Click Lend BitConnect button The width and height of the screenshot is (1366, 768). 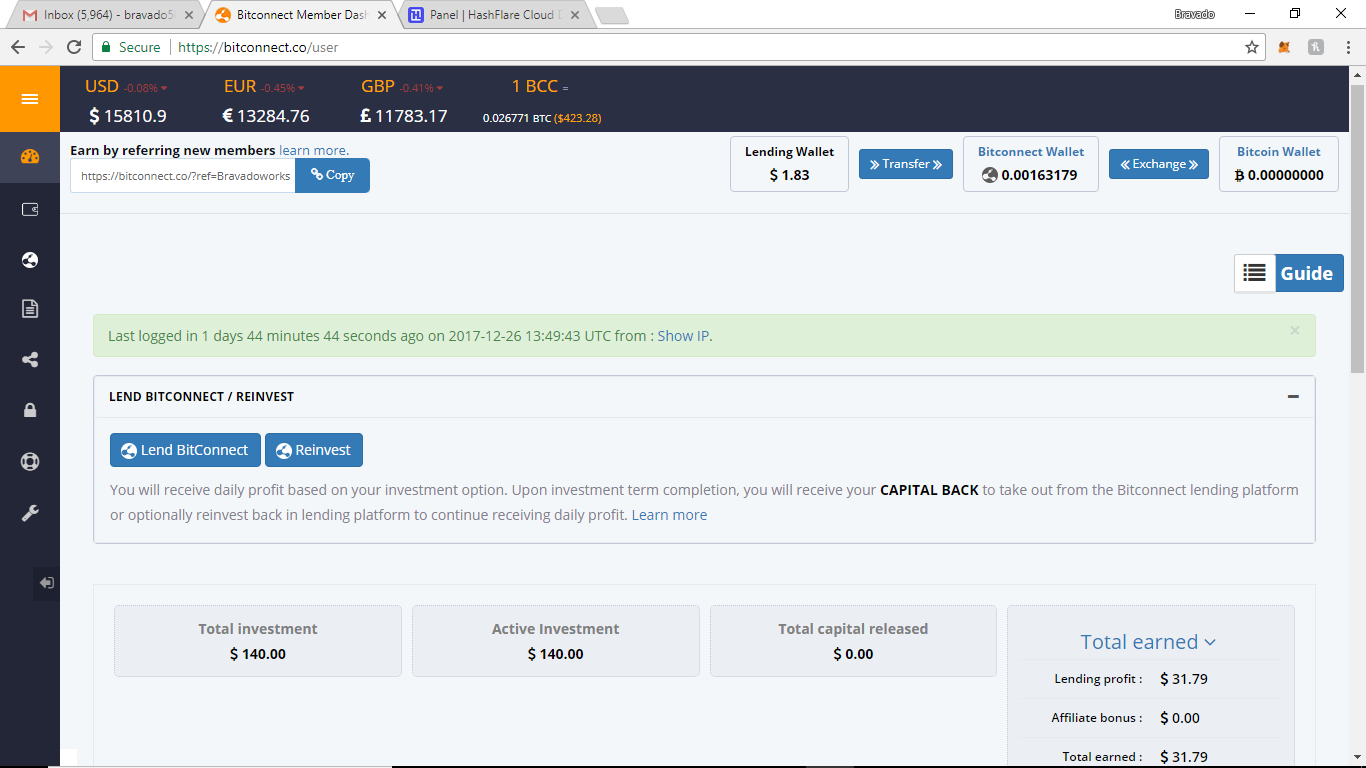pyautogui.click(x=185, y=450)
